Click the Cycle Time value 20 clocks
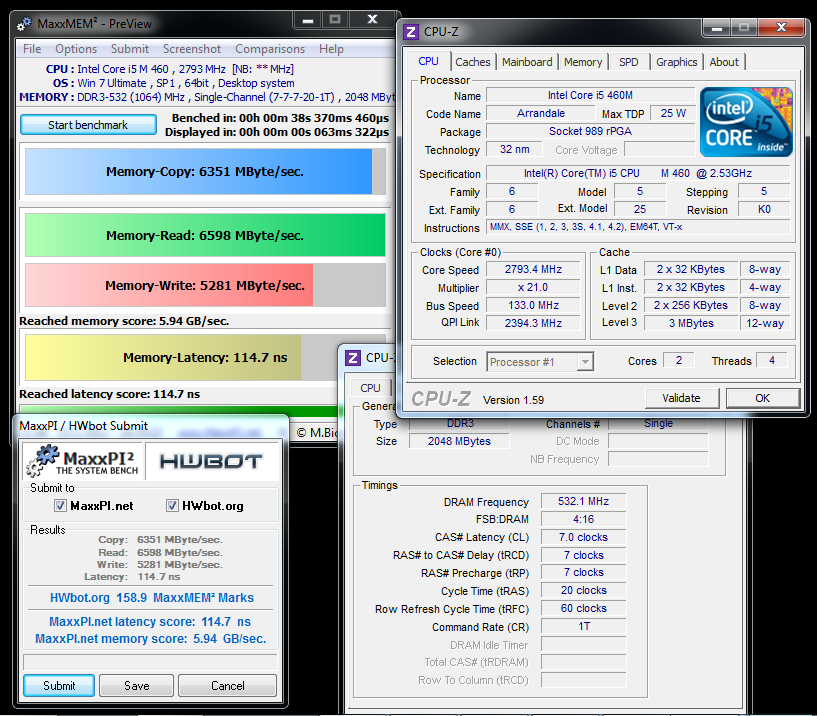 [584, 590]
